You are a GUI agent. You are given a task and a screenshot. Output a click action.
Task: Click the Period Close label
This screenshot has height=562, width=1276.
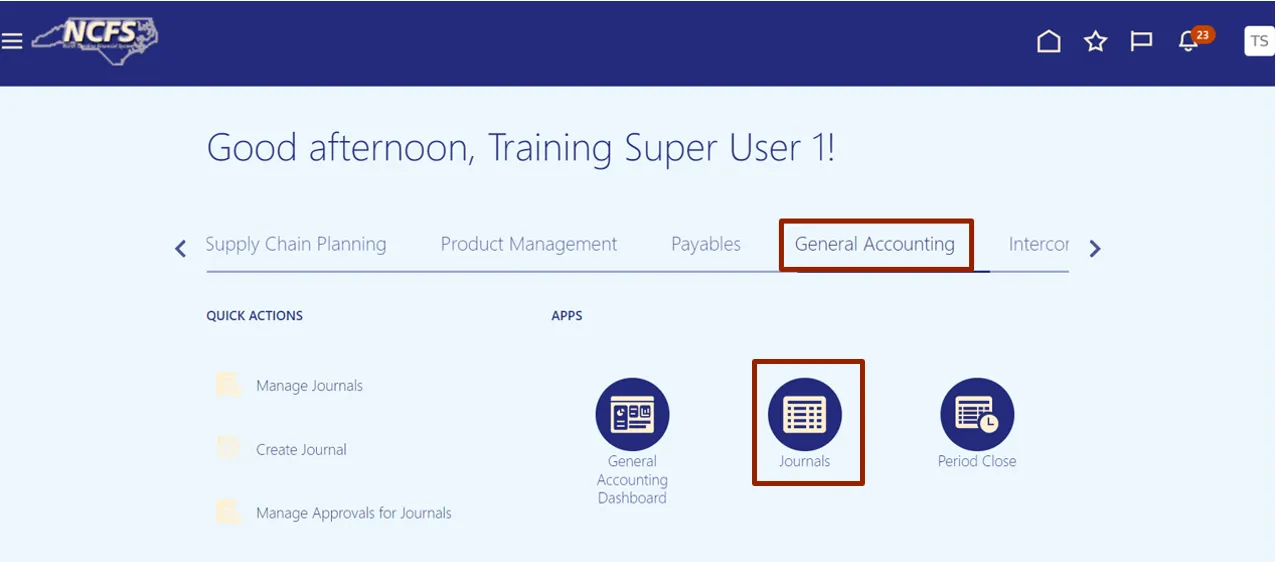click(x=977, y=461)
